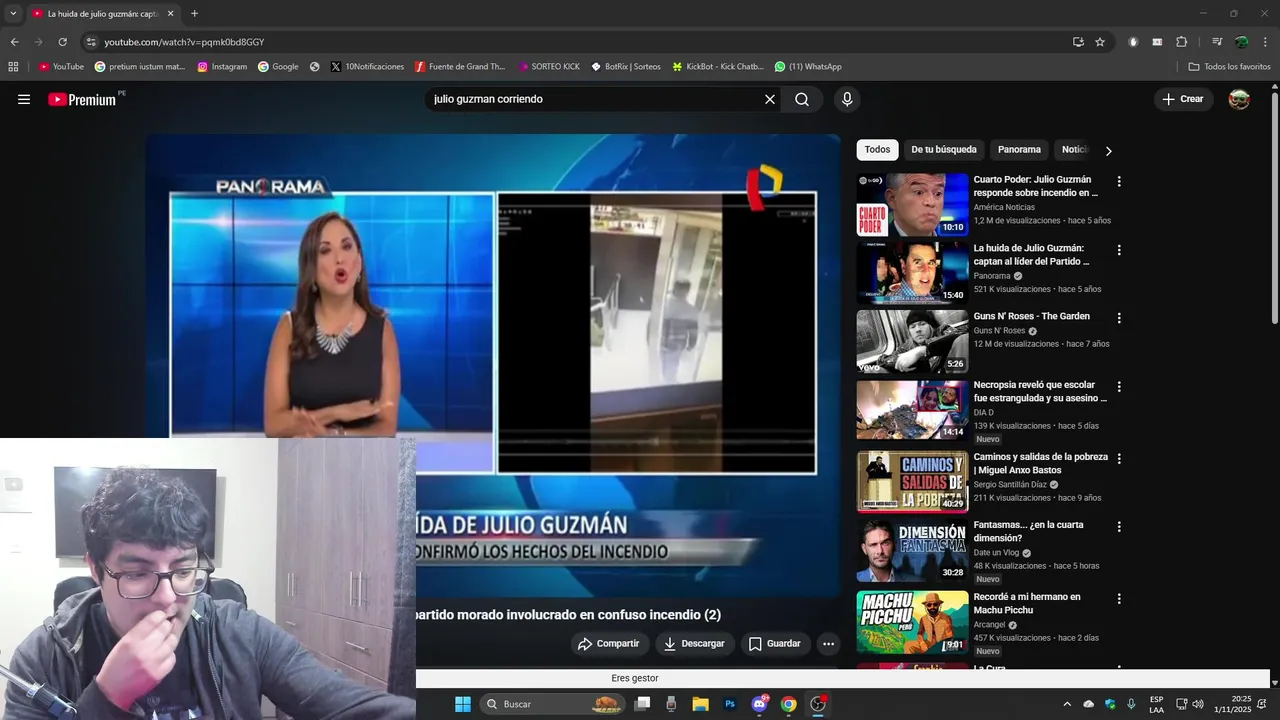Open the Windows Start menu

463,704
